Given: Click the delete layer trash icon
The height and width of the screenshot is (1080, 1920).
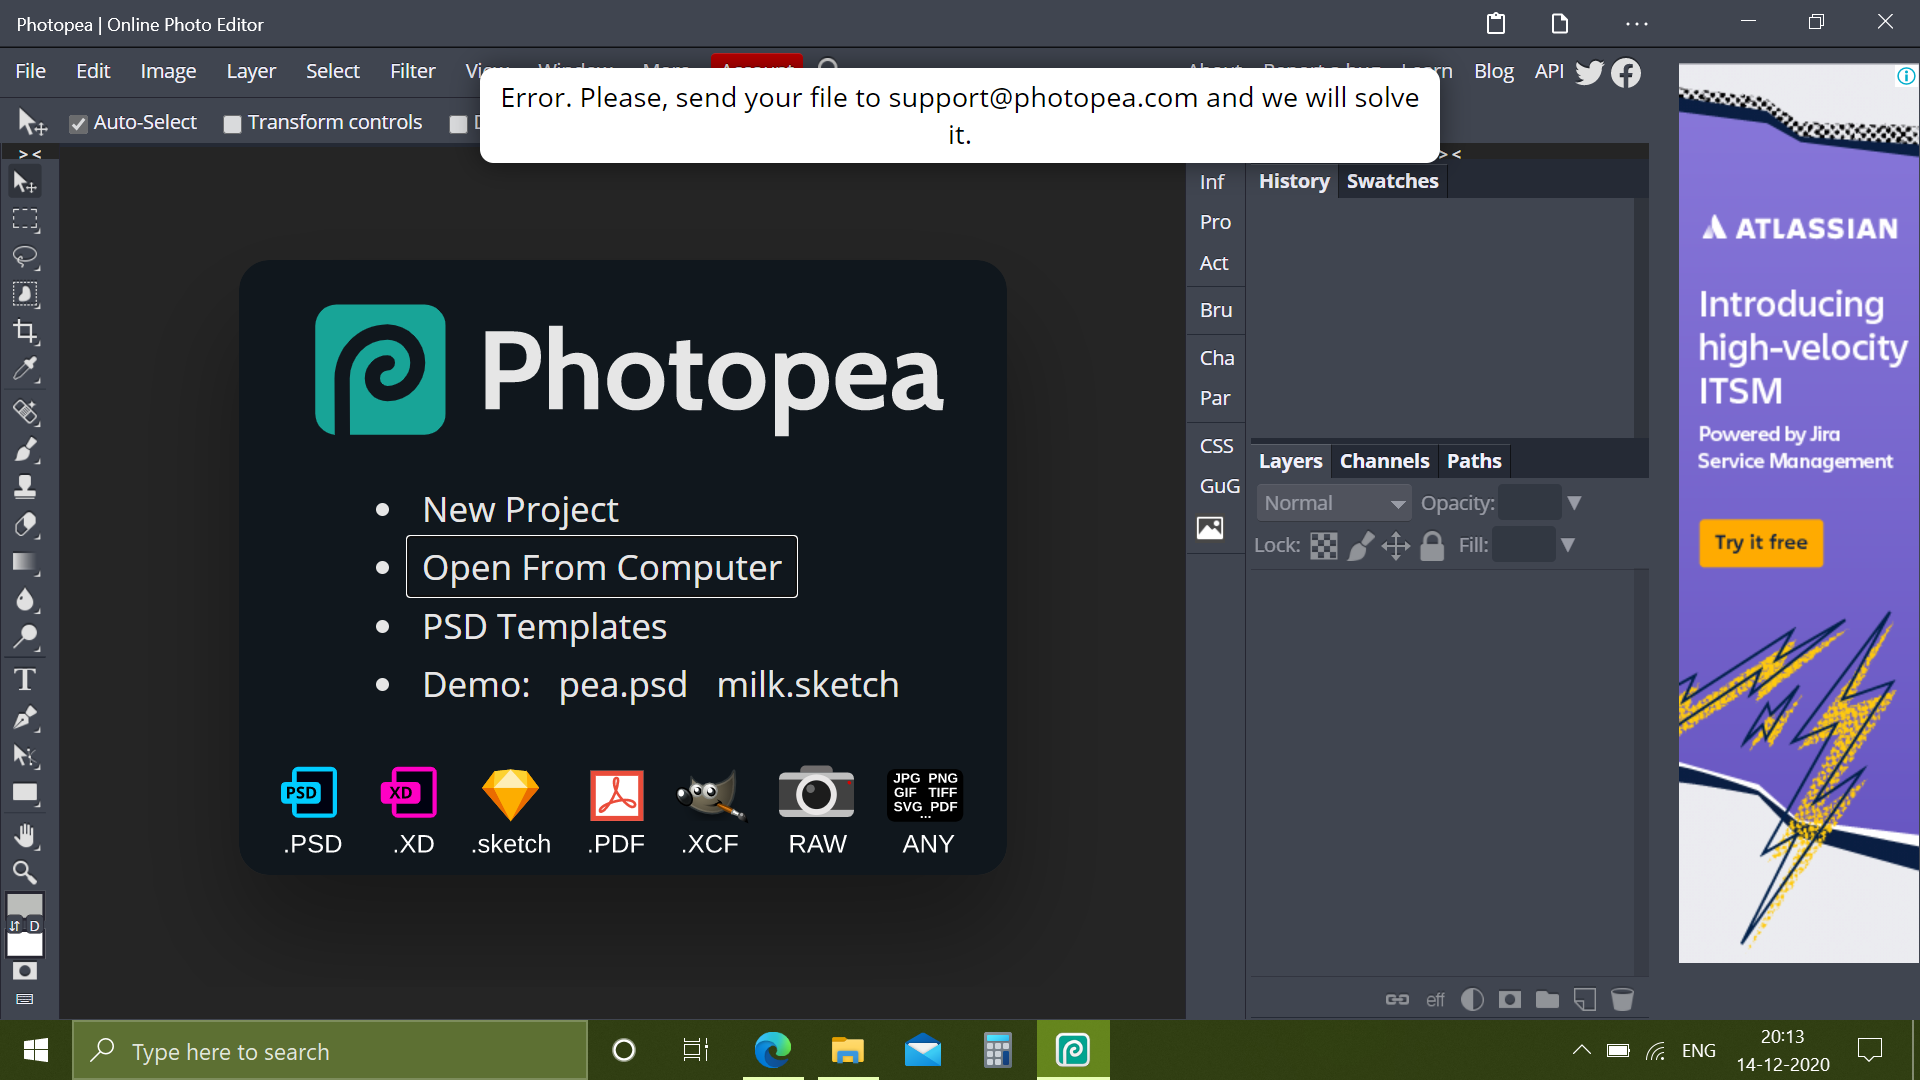Looking at the screenshot, I should [x=1622, y=998].
